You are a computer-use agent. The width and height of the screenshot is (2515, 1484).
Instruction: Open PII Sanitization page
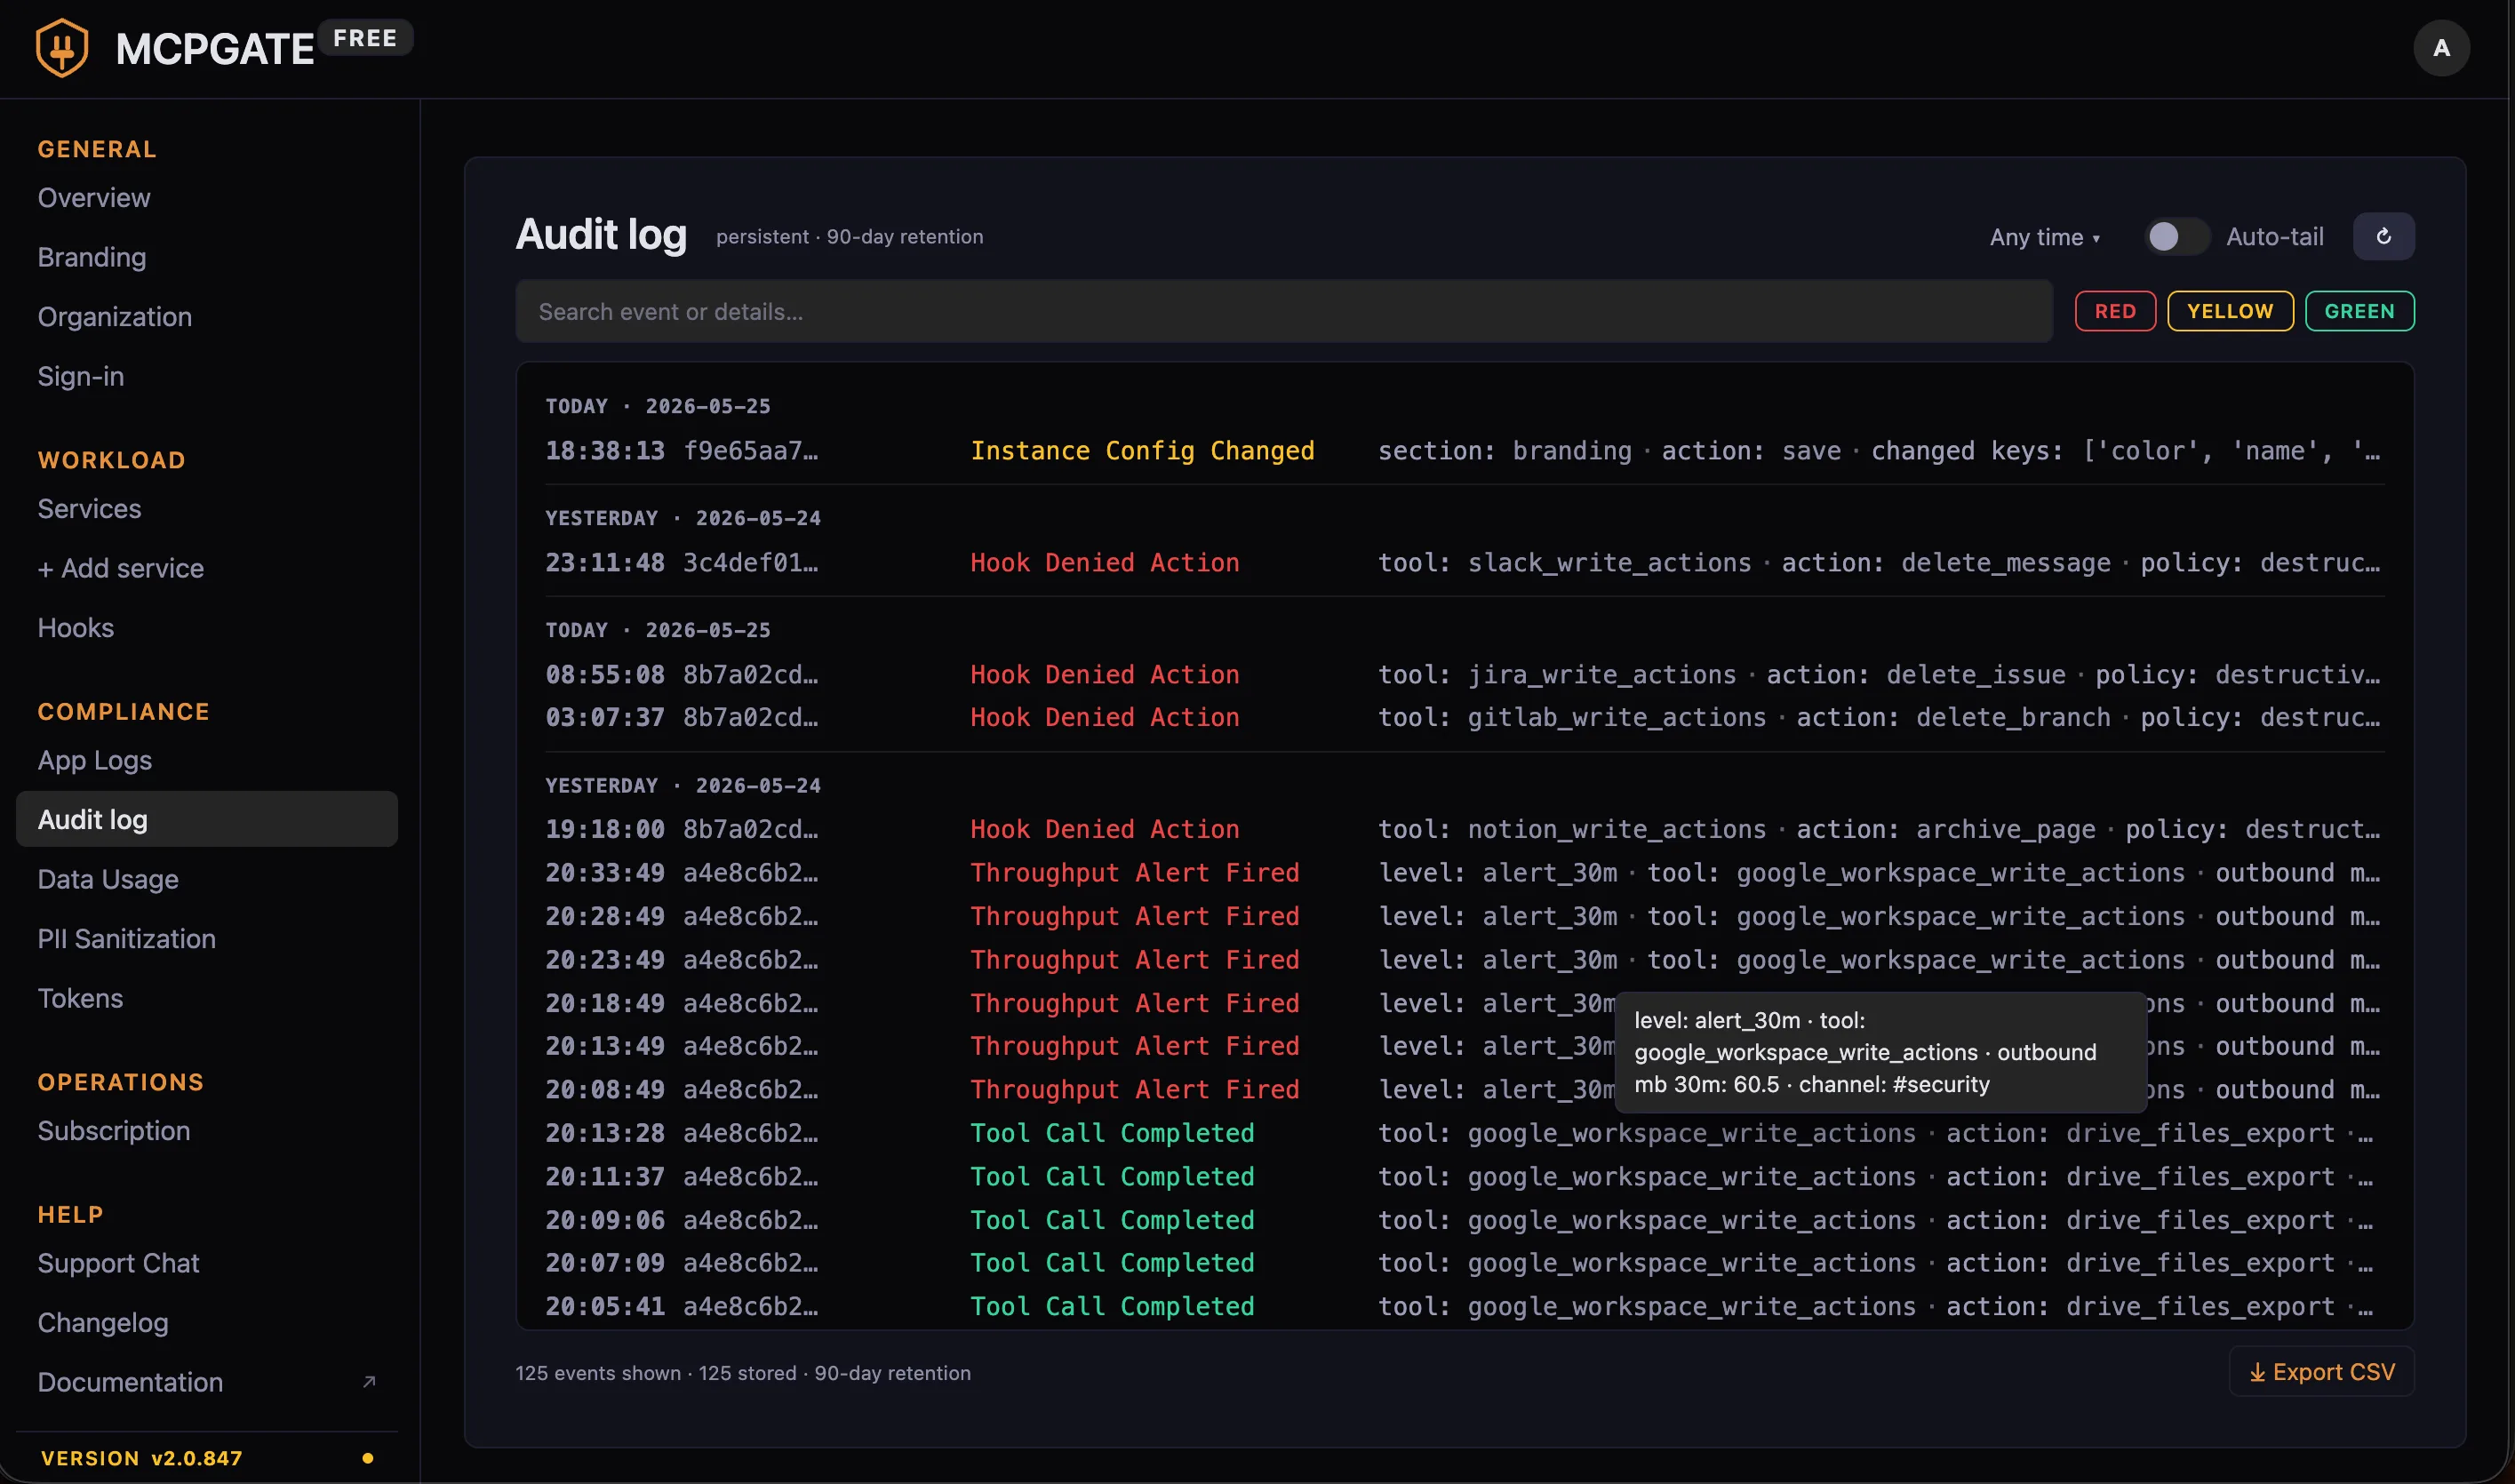127,938
